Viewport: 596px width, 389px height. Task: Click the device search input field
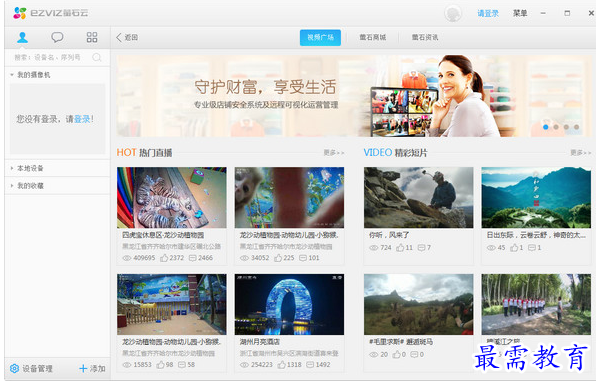(x=57, y=57)
